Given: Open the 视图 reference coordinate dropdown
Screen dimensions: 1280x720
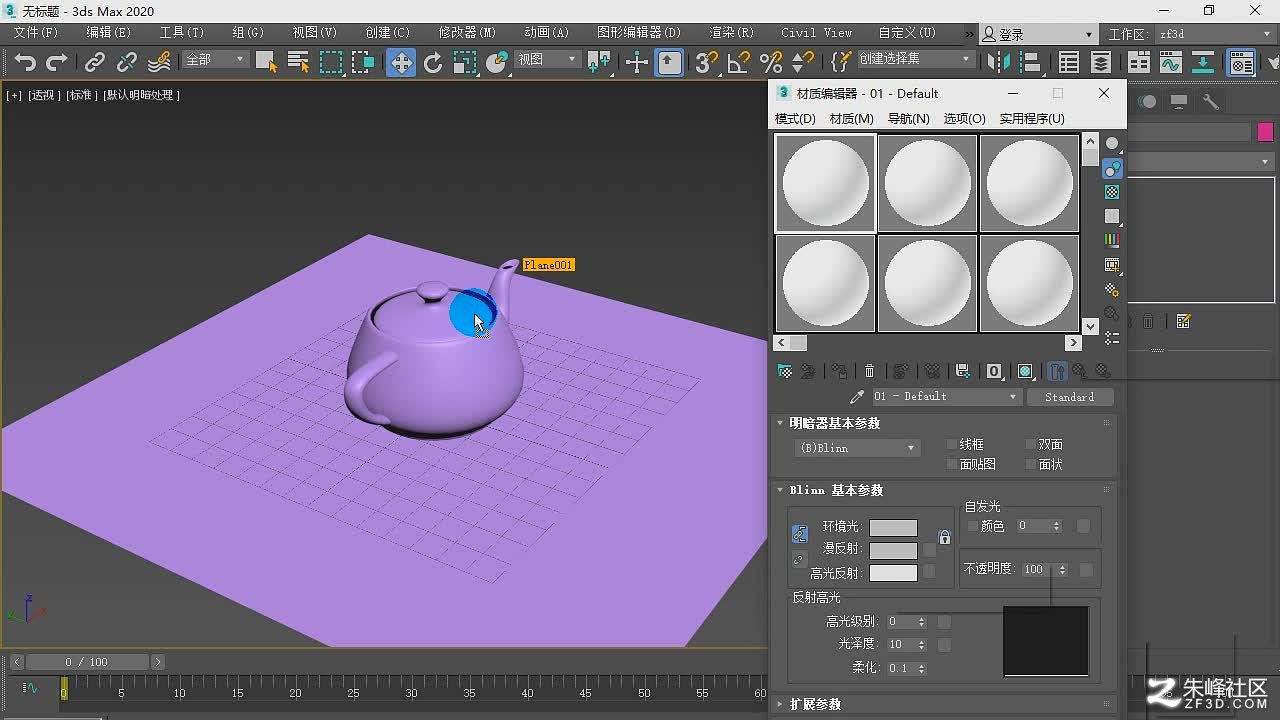Looking at the screenshot, I should (x=547, y=60).
